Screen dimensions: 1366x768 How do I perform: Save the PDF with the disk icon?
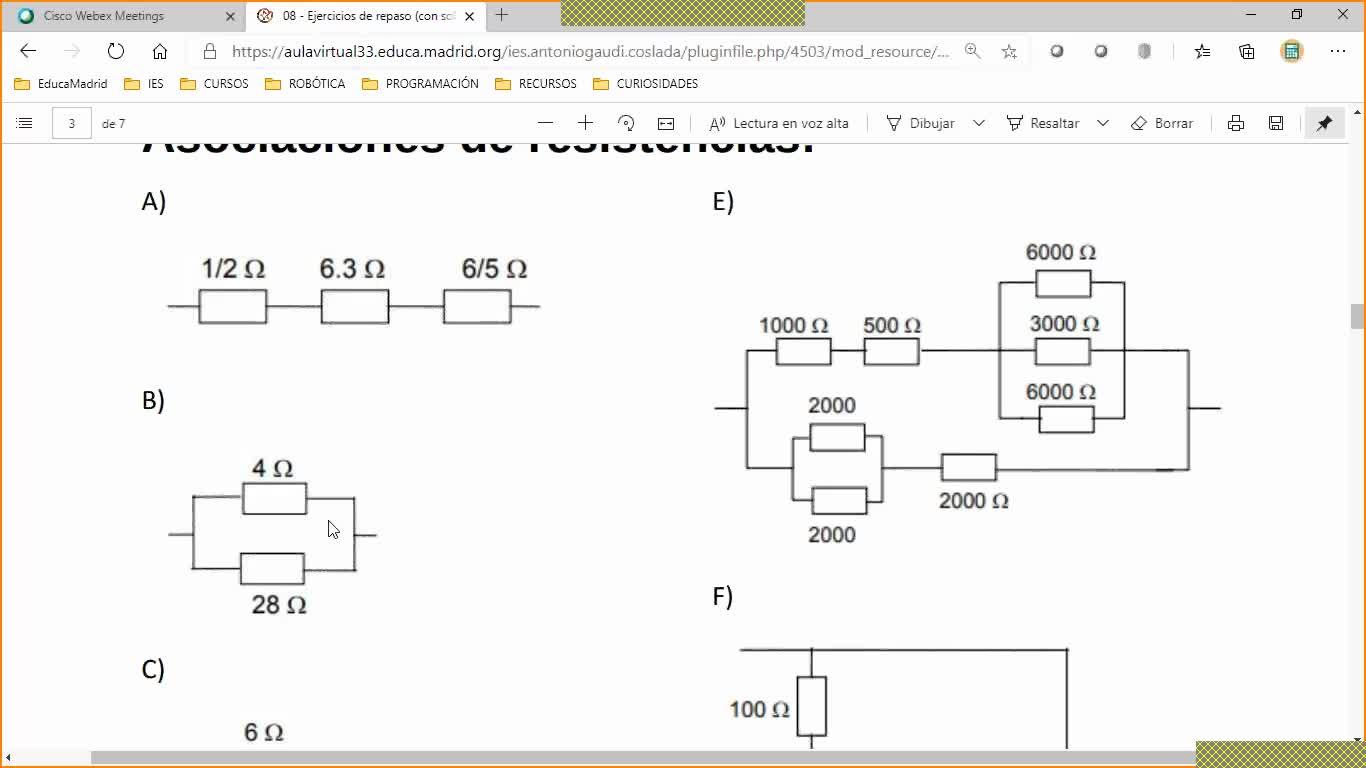[1276, 123]
